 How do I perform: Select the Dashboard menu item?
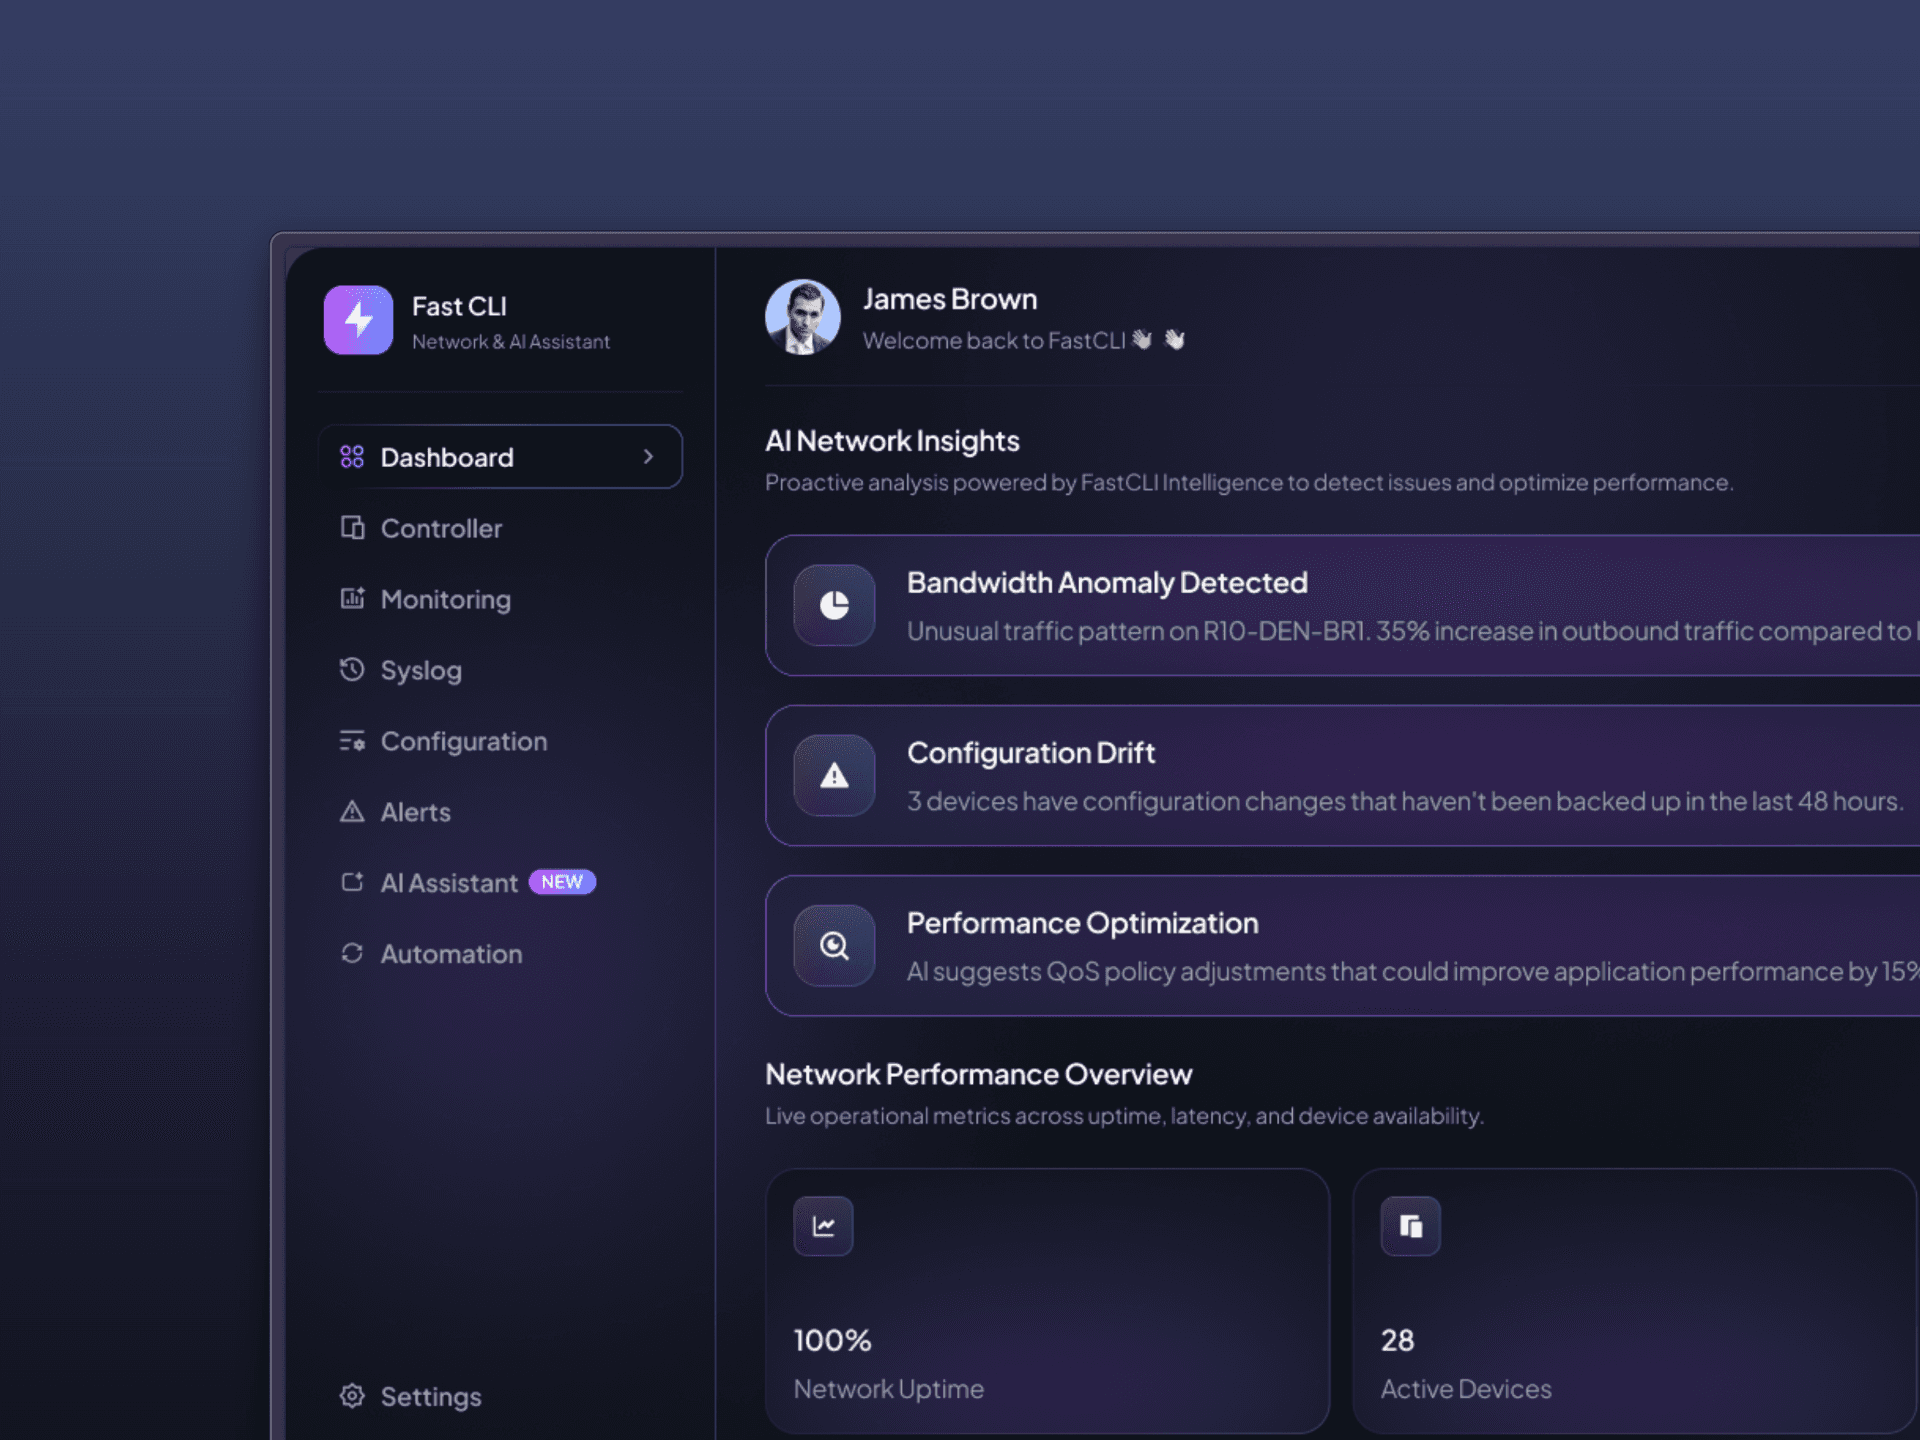point(447,458)
